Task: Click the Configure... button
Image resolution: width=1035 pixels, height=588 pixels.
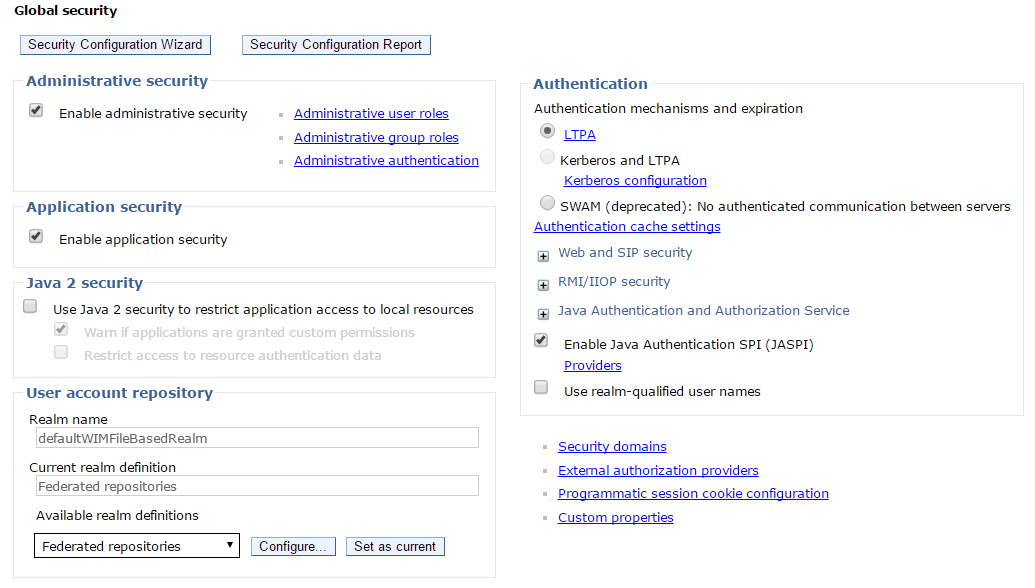Action: point(293,546)
